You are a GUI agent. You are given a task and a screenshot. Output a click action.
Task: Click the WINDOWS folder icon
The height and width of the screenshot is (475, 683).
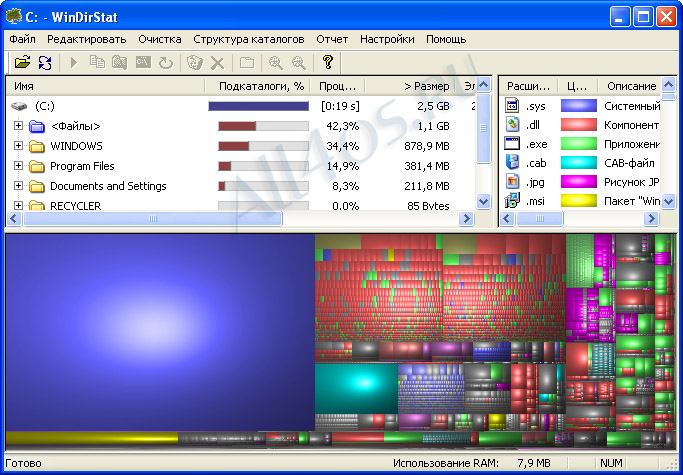37,146
